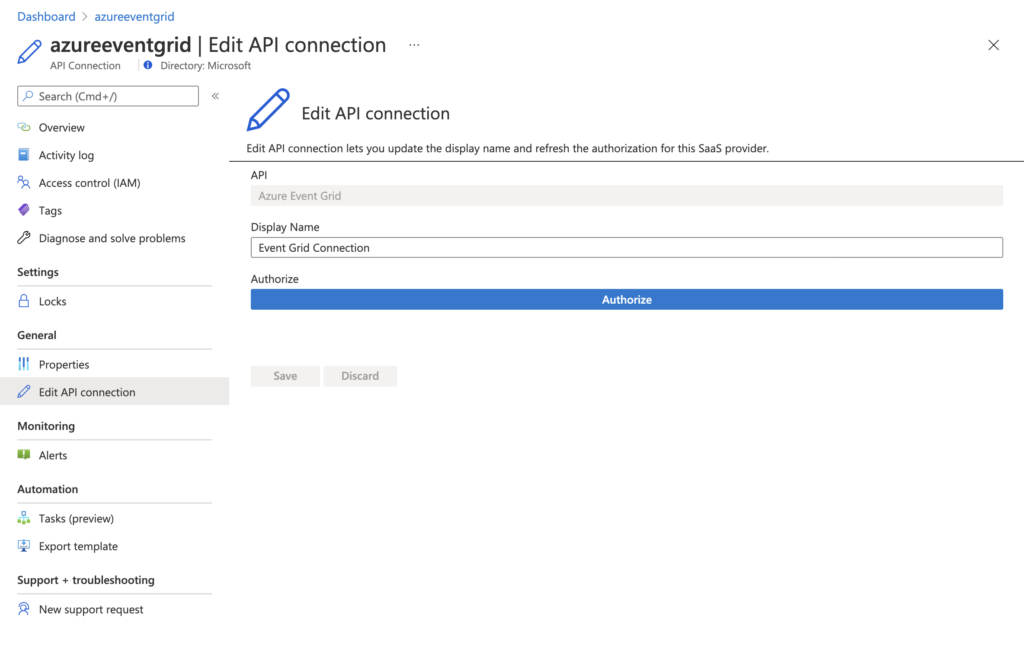Screen dimensions: 1024x654
Task: Click the large pencil icon beside page title
Action: click(29, 52)
